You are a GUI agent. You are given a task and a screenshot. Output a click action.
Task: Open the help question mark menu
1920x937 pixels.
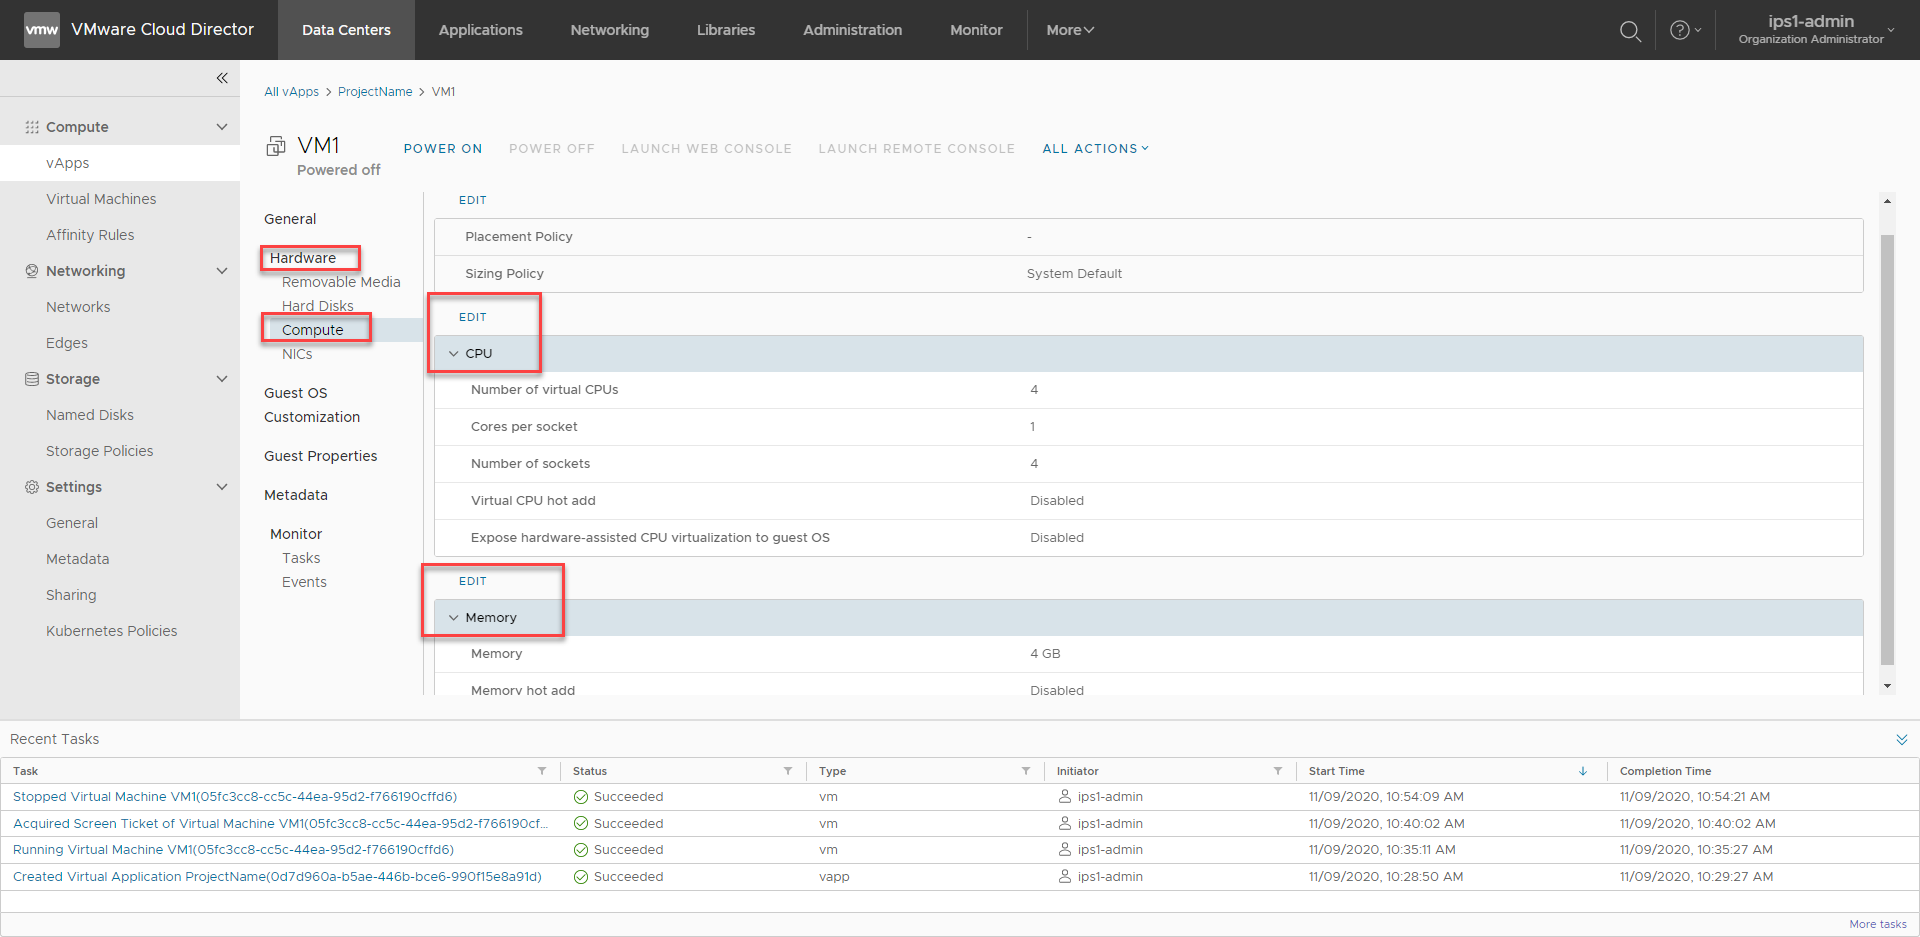pyautogui.click(x=1685, y=30)
